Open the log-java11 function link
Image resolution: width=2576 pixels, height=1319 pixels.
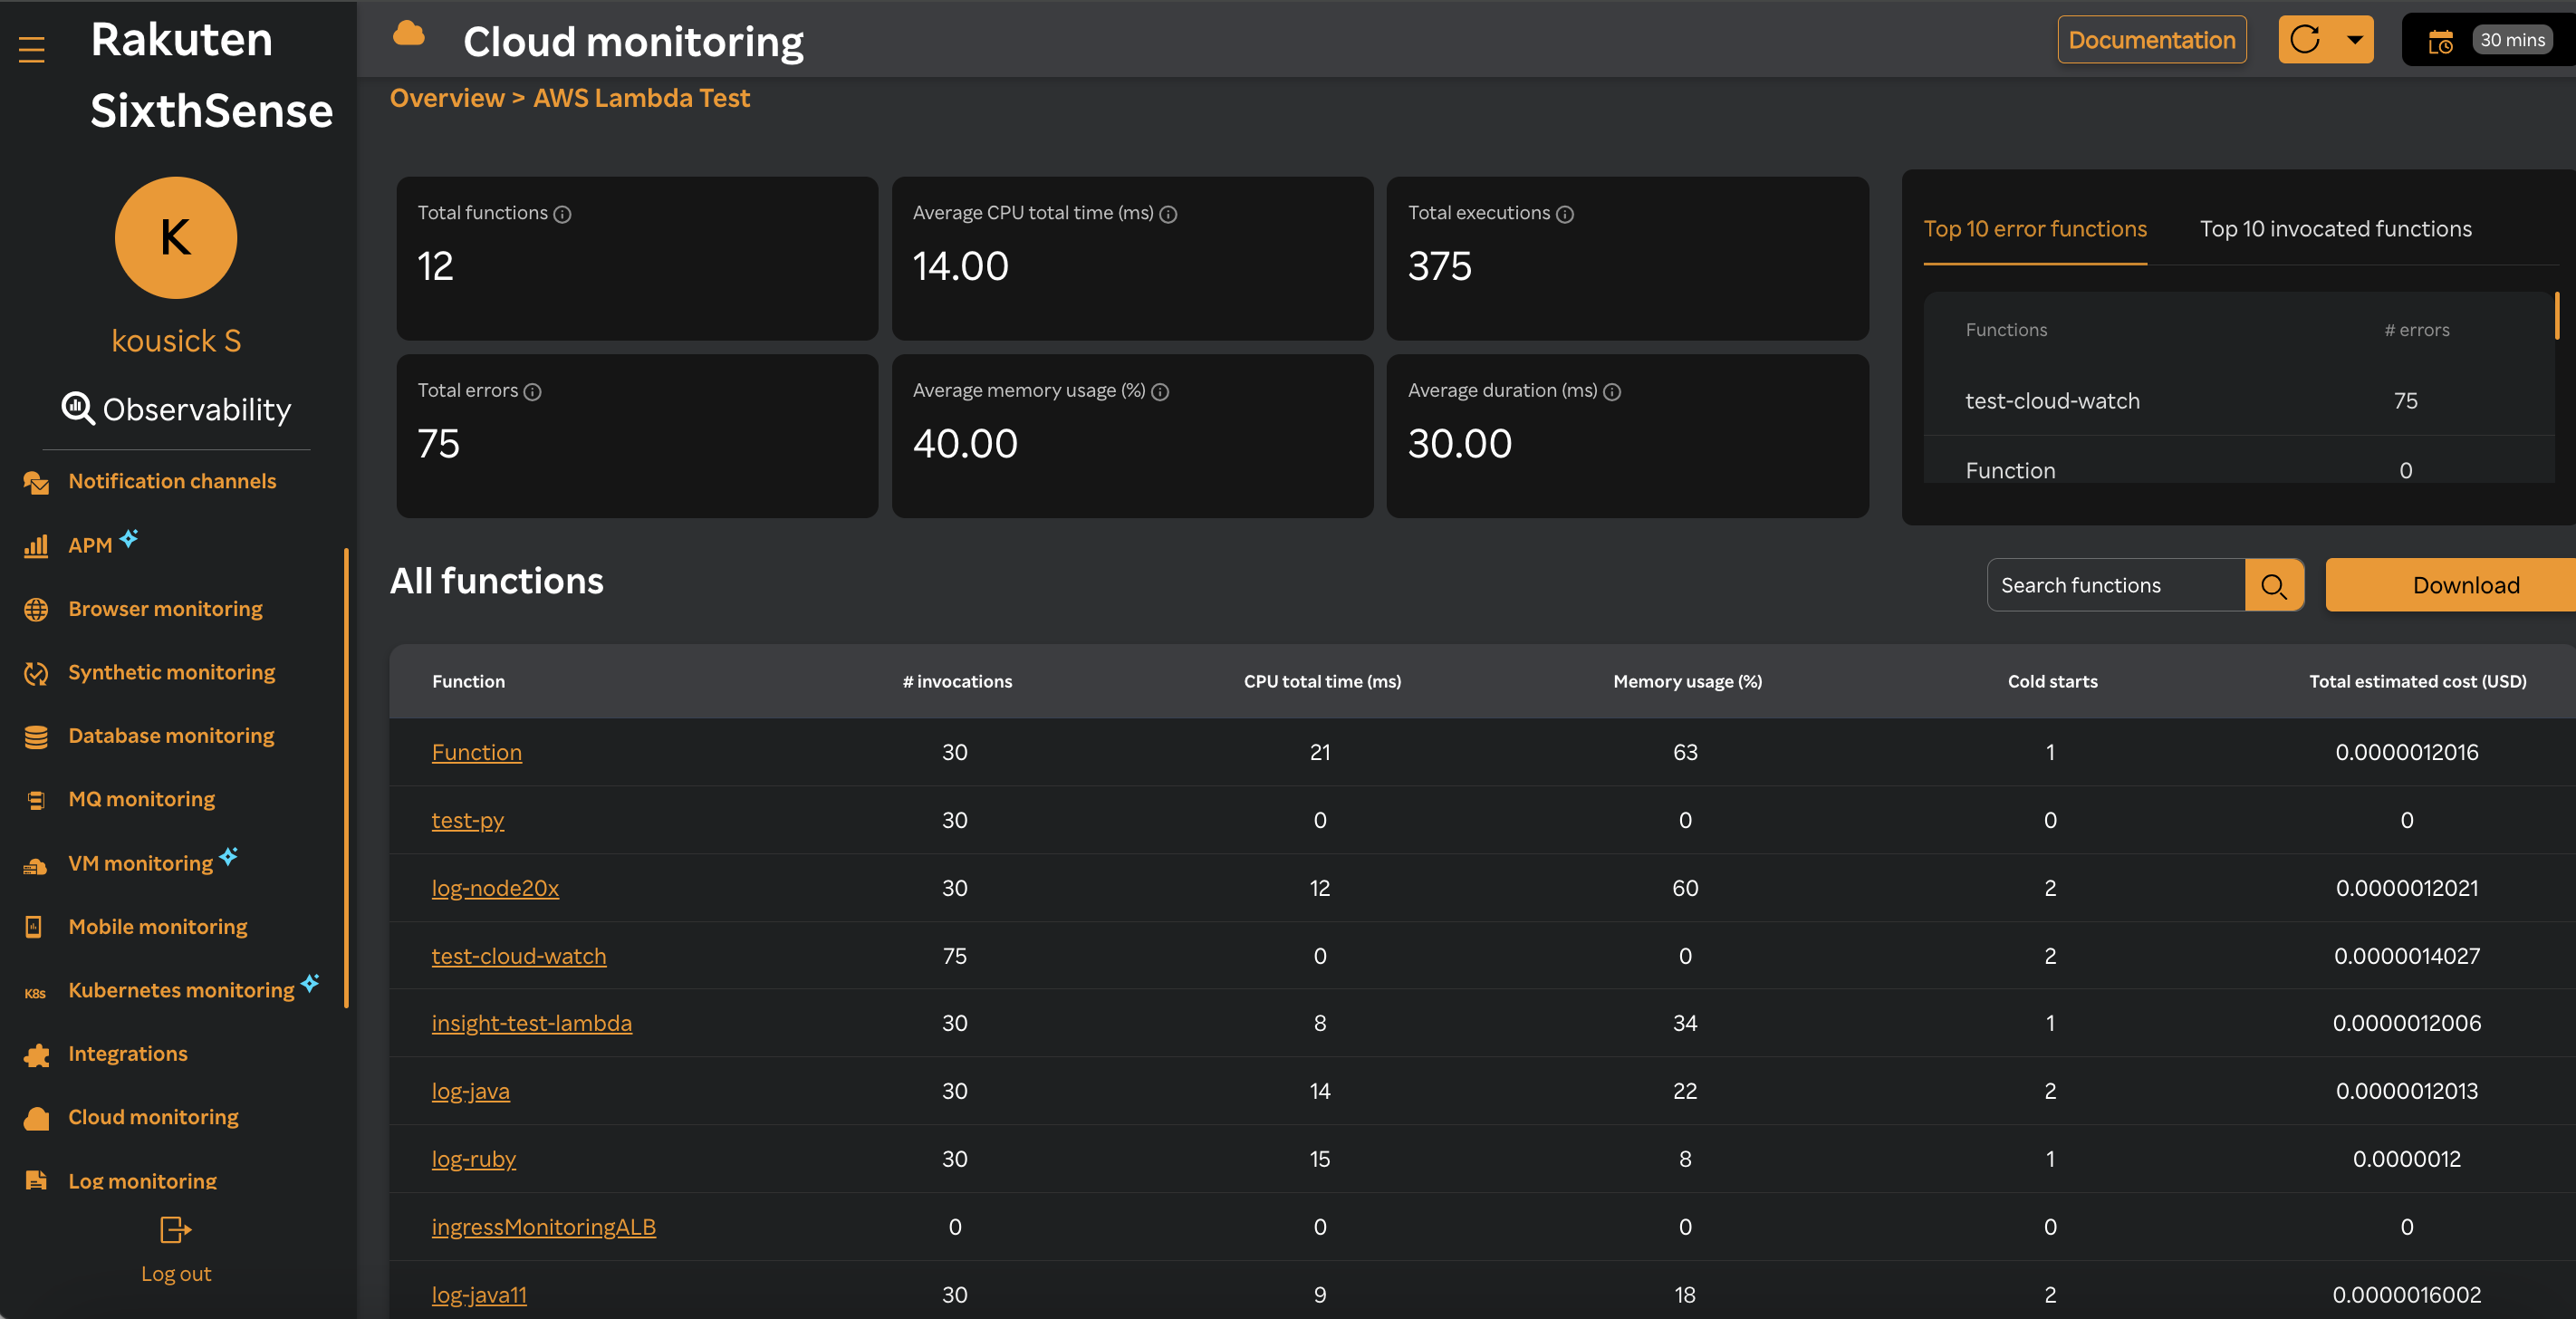(x=479, y=1295)
